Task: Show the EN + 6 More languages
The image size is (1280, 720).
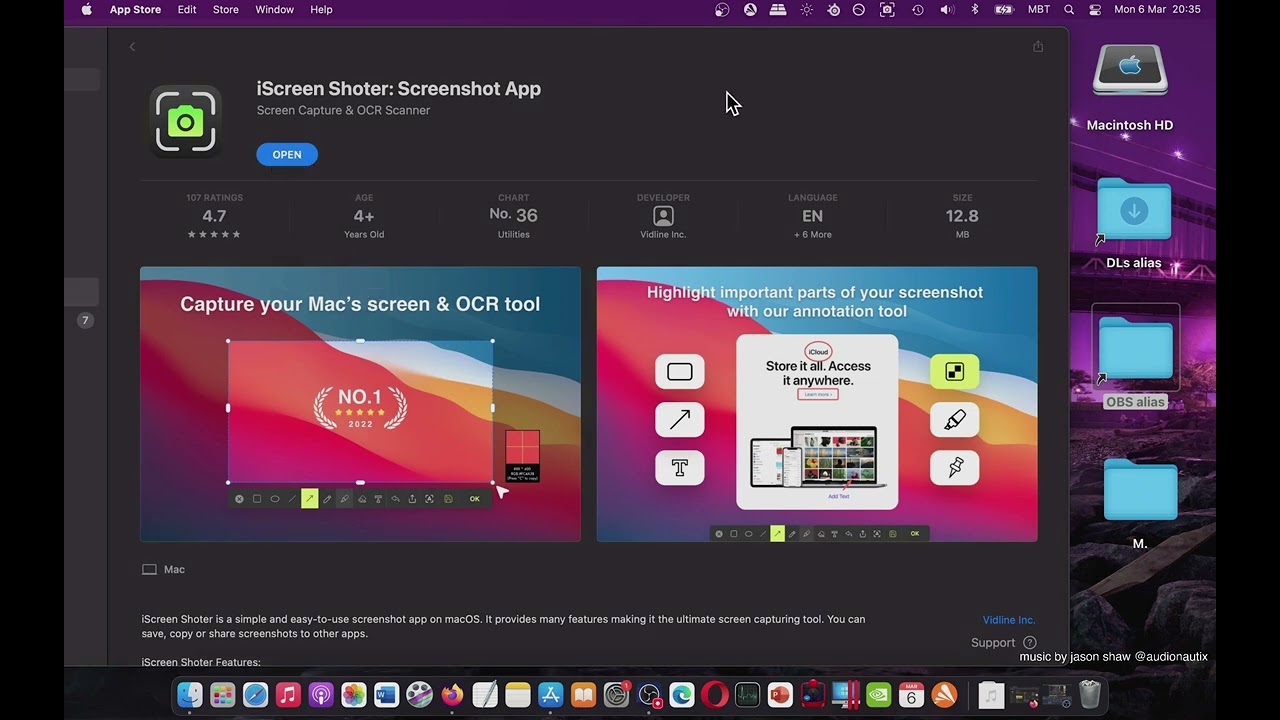Action: [x=812, y=216]
